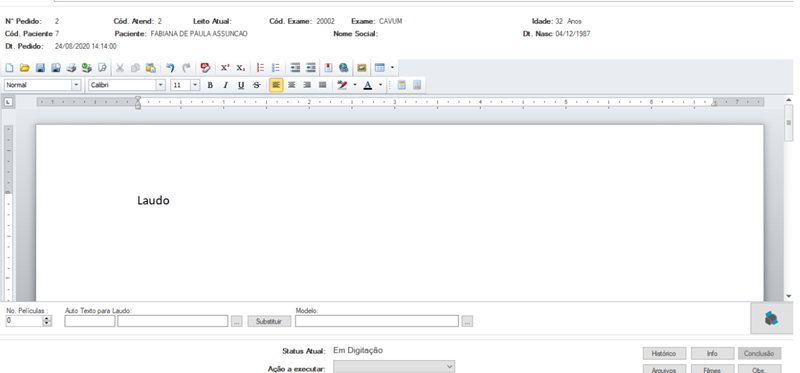Image resolution: width=800 pixels, height=373 pixels.
Task: Open the Filmes button
Action: [x=712, y=369]
